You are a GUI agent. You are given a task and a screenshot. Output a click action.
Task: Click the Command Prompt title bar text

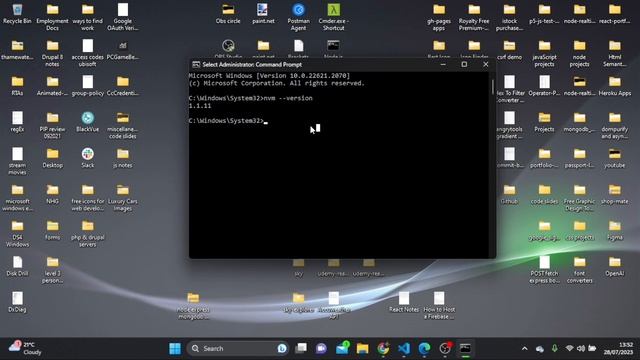252,64
